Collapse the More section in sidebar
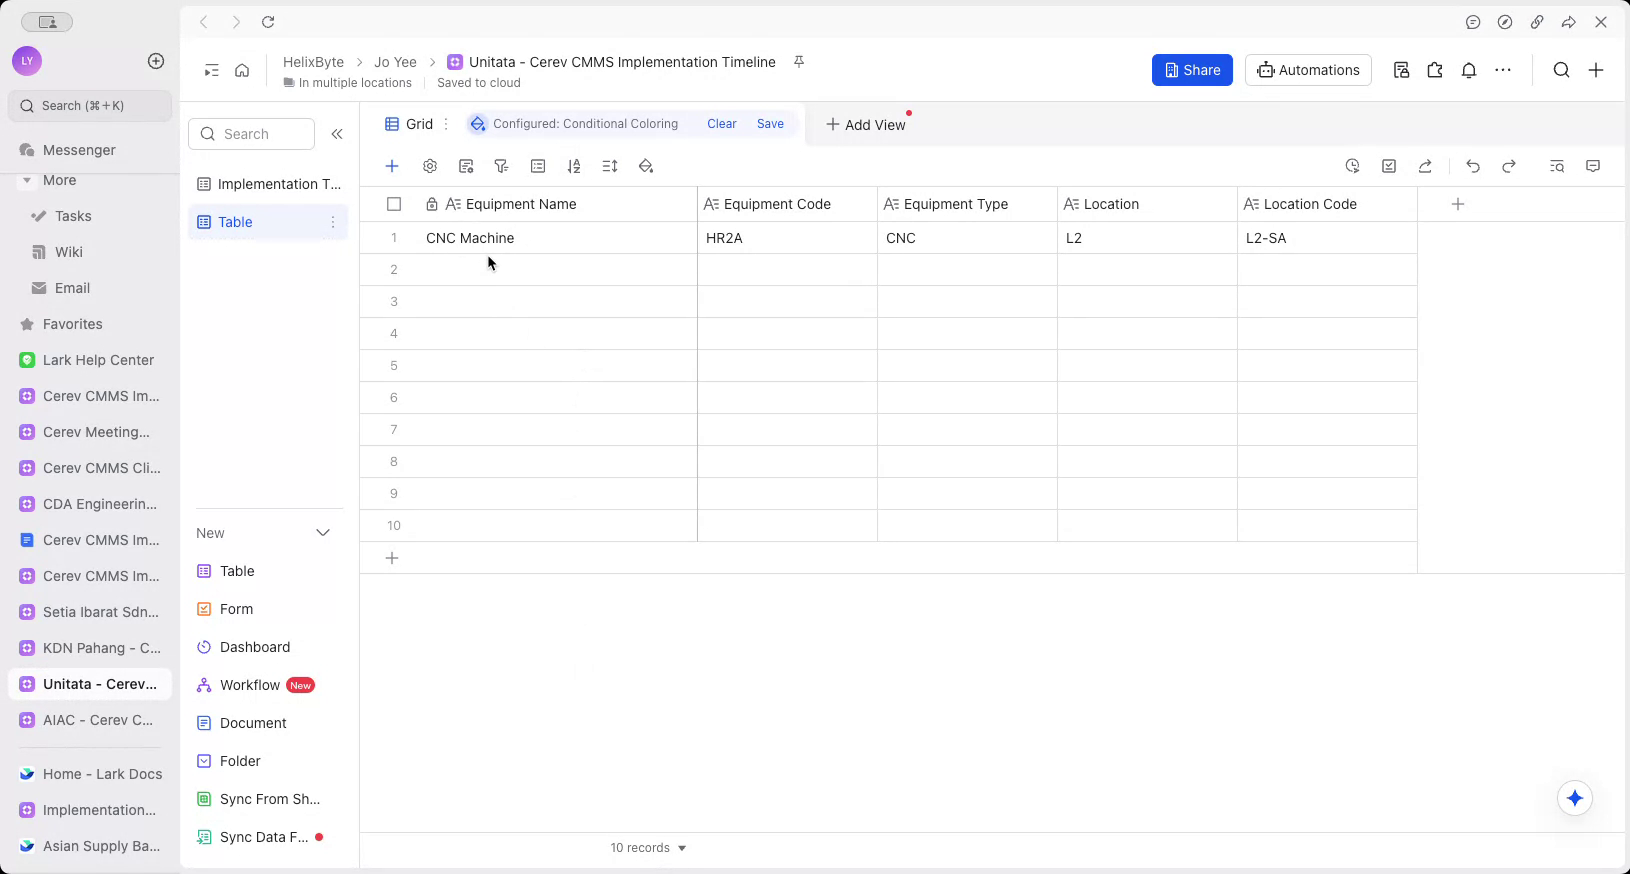 pyautogui.click(x=25, y=181)
